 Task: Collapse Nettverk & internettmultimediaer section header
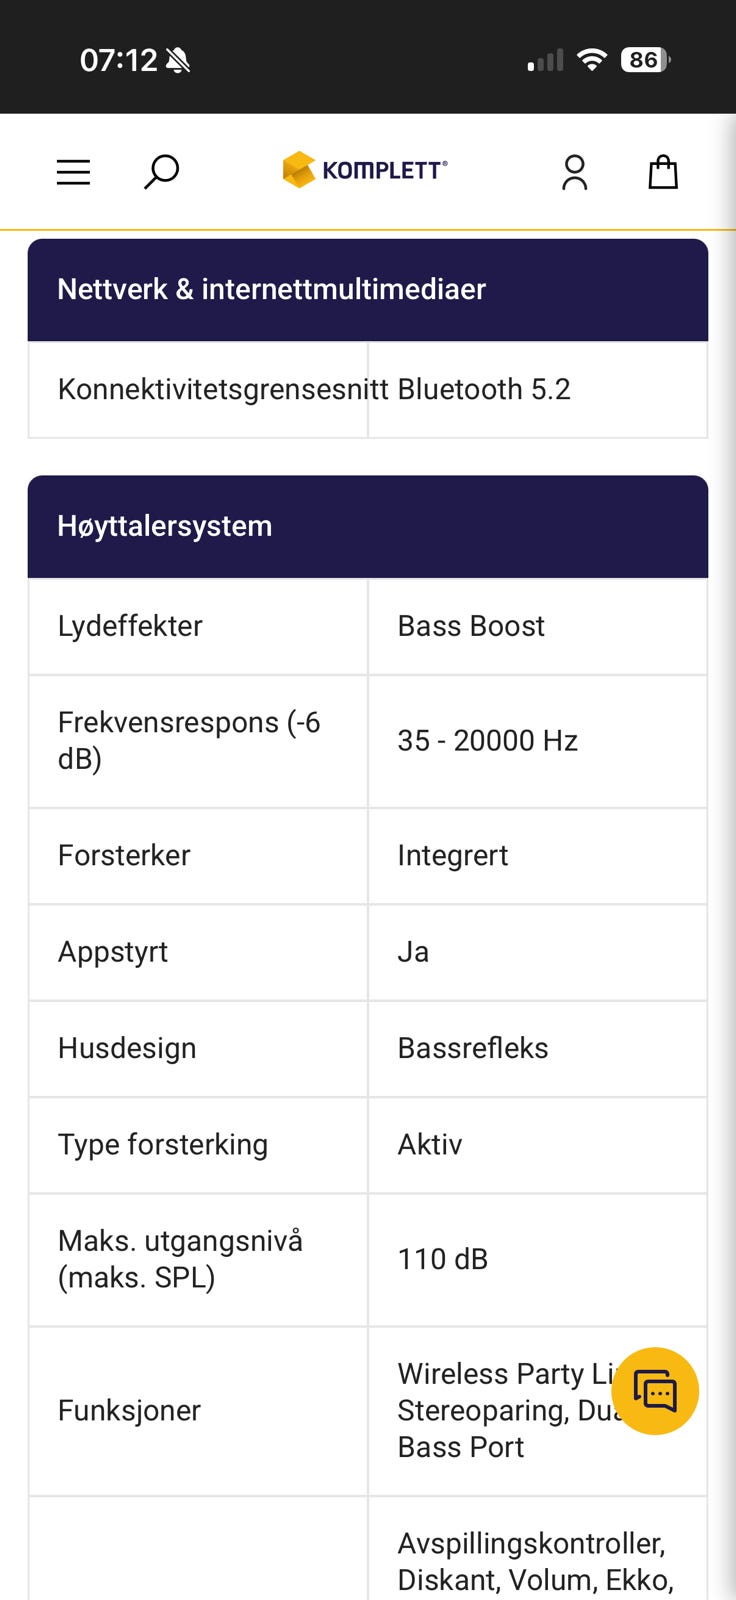coord(367,290)
